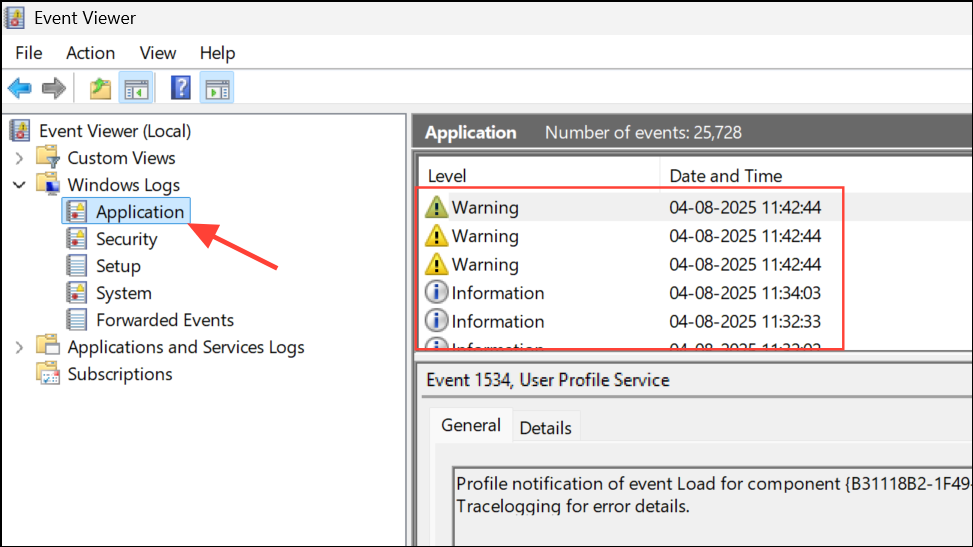973x547 pixels.
Task: Expand Applications and Services Logs node
Action: [19, 347]
